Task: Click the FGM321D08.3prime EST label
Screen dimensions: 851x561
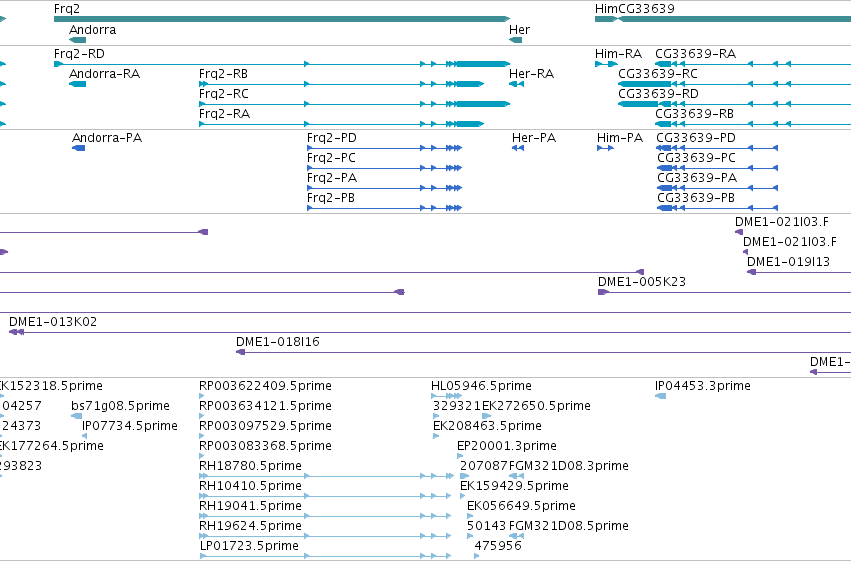Action: pos(569,467)
